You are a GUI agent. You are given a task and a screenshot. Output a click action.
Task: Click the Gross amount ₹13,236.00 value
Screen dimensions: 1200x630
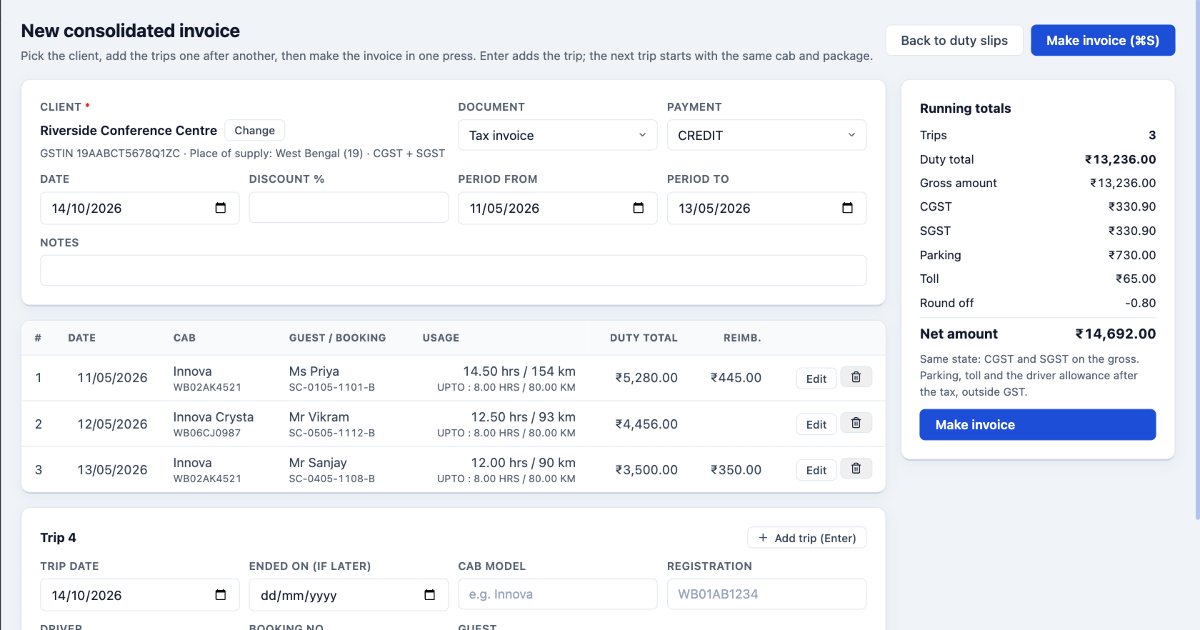(x=1123, y=183)
